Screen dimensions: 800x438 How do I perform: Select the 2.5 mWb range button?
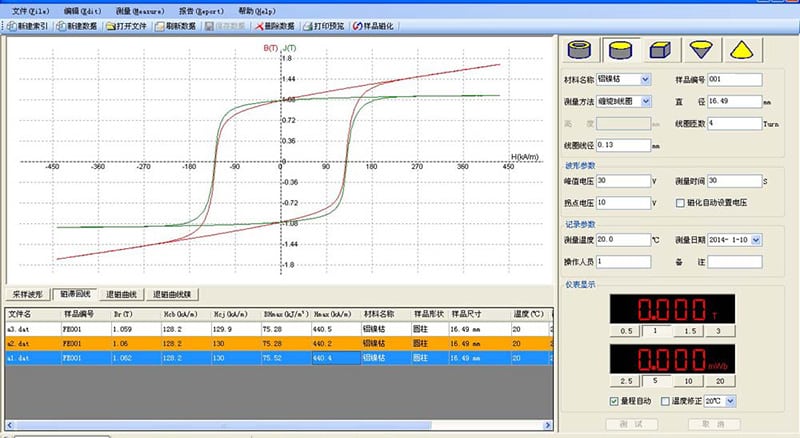tap(626, 381)
